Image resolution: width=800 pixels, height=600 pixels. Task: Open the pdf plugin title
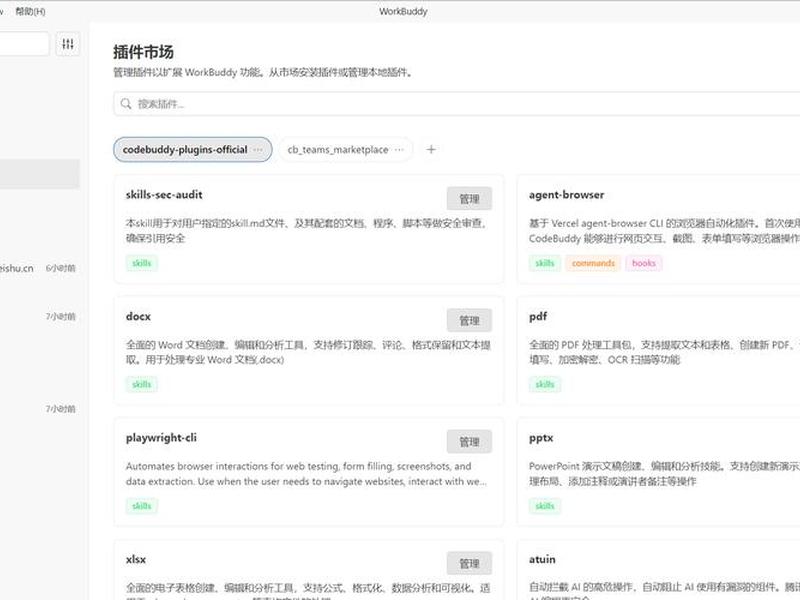click(538, 316)
